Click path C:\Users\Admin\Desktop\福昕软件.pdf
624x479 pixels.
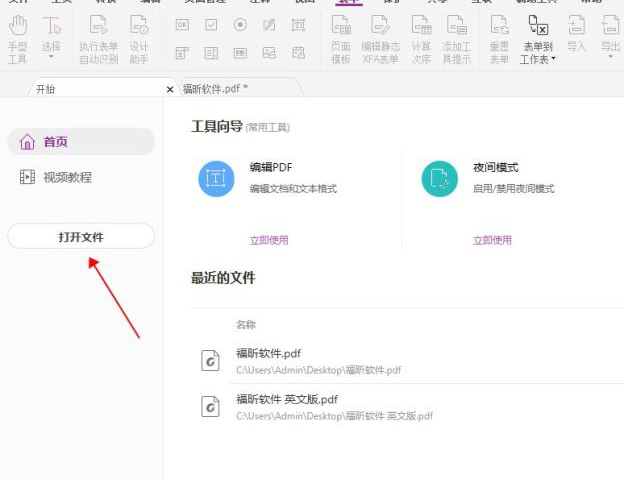[319, 370]
